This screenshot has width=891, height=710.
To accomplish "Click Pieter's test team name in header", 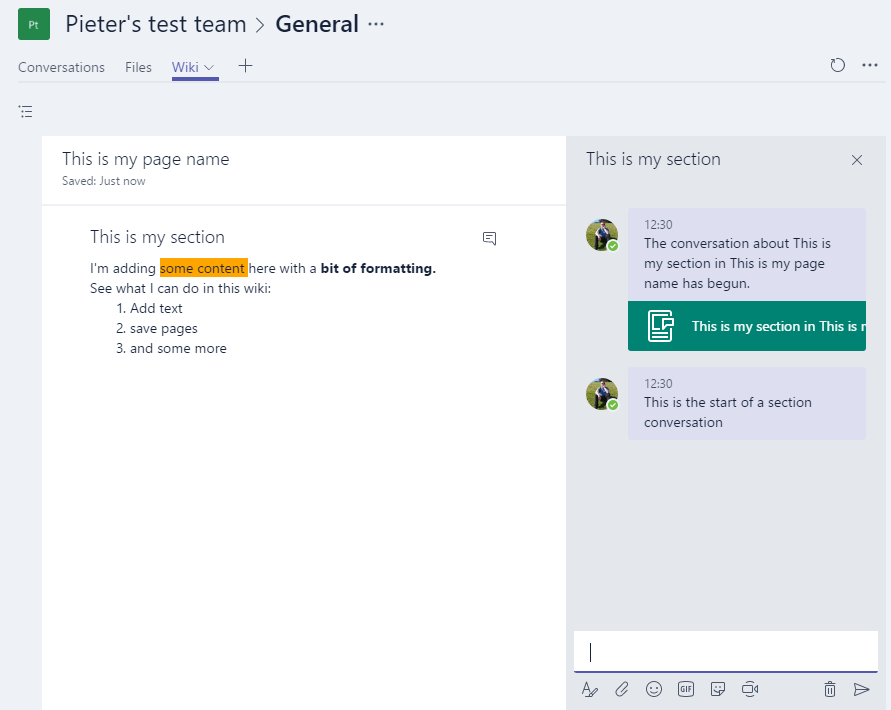I will 156,24.
